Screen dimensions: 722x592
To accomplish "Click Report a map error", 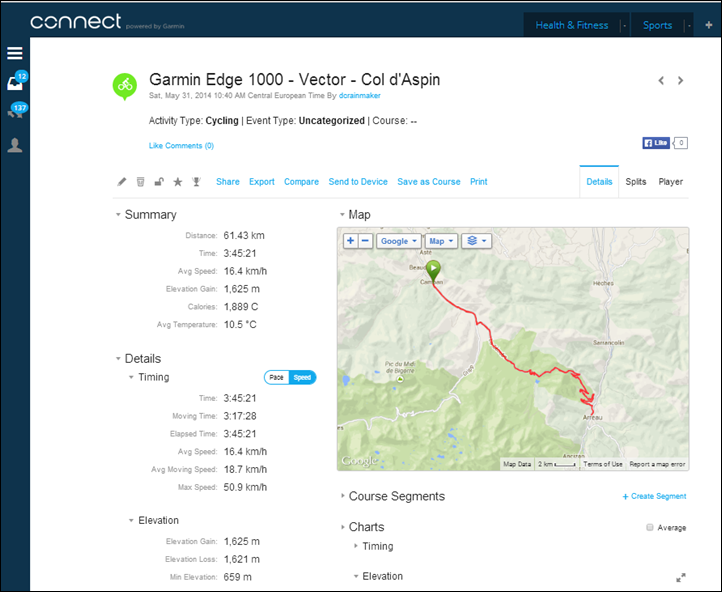I will [657, 464].
